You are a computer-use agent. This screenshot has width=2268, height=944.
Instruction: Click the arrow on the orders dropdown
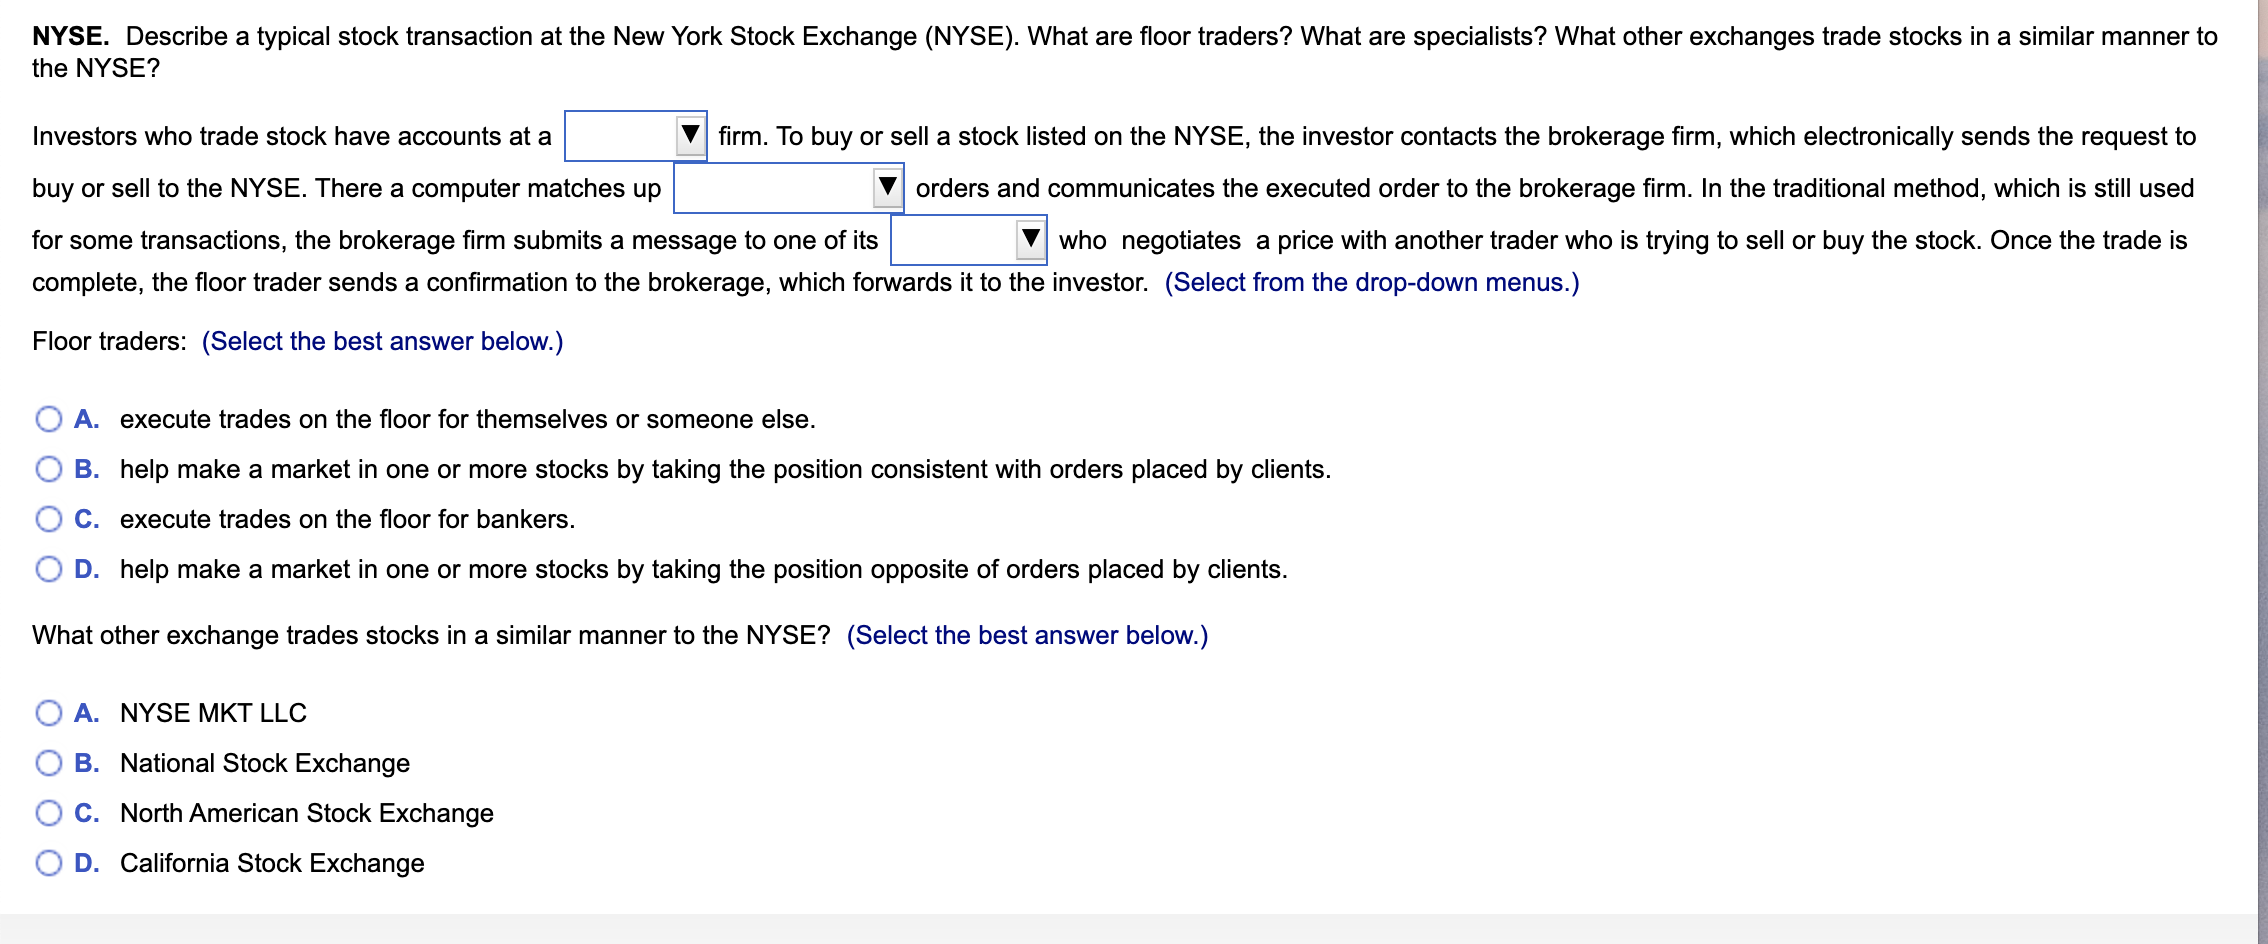[x=887, y=187]
